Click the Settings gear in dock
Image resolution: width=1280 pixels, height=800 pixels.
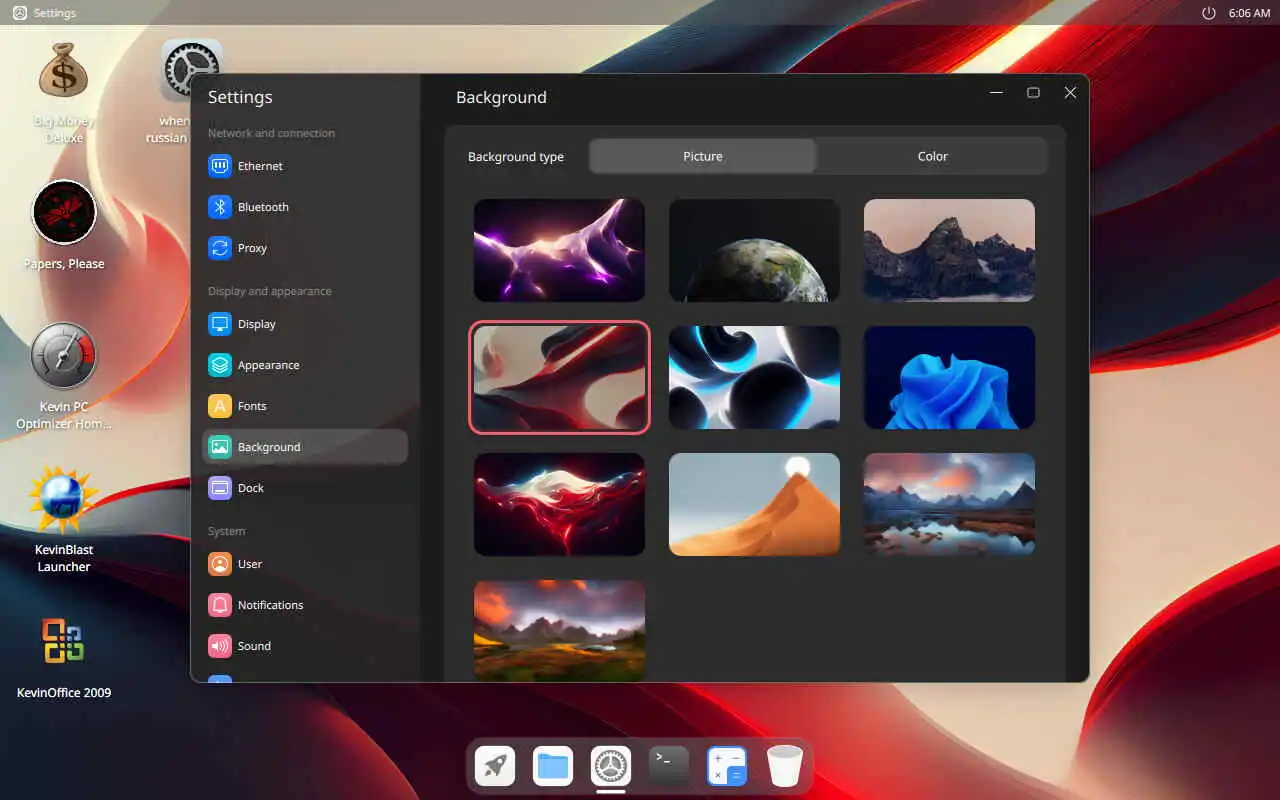611,767
